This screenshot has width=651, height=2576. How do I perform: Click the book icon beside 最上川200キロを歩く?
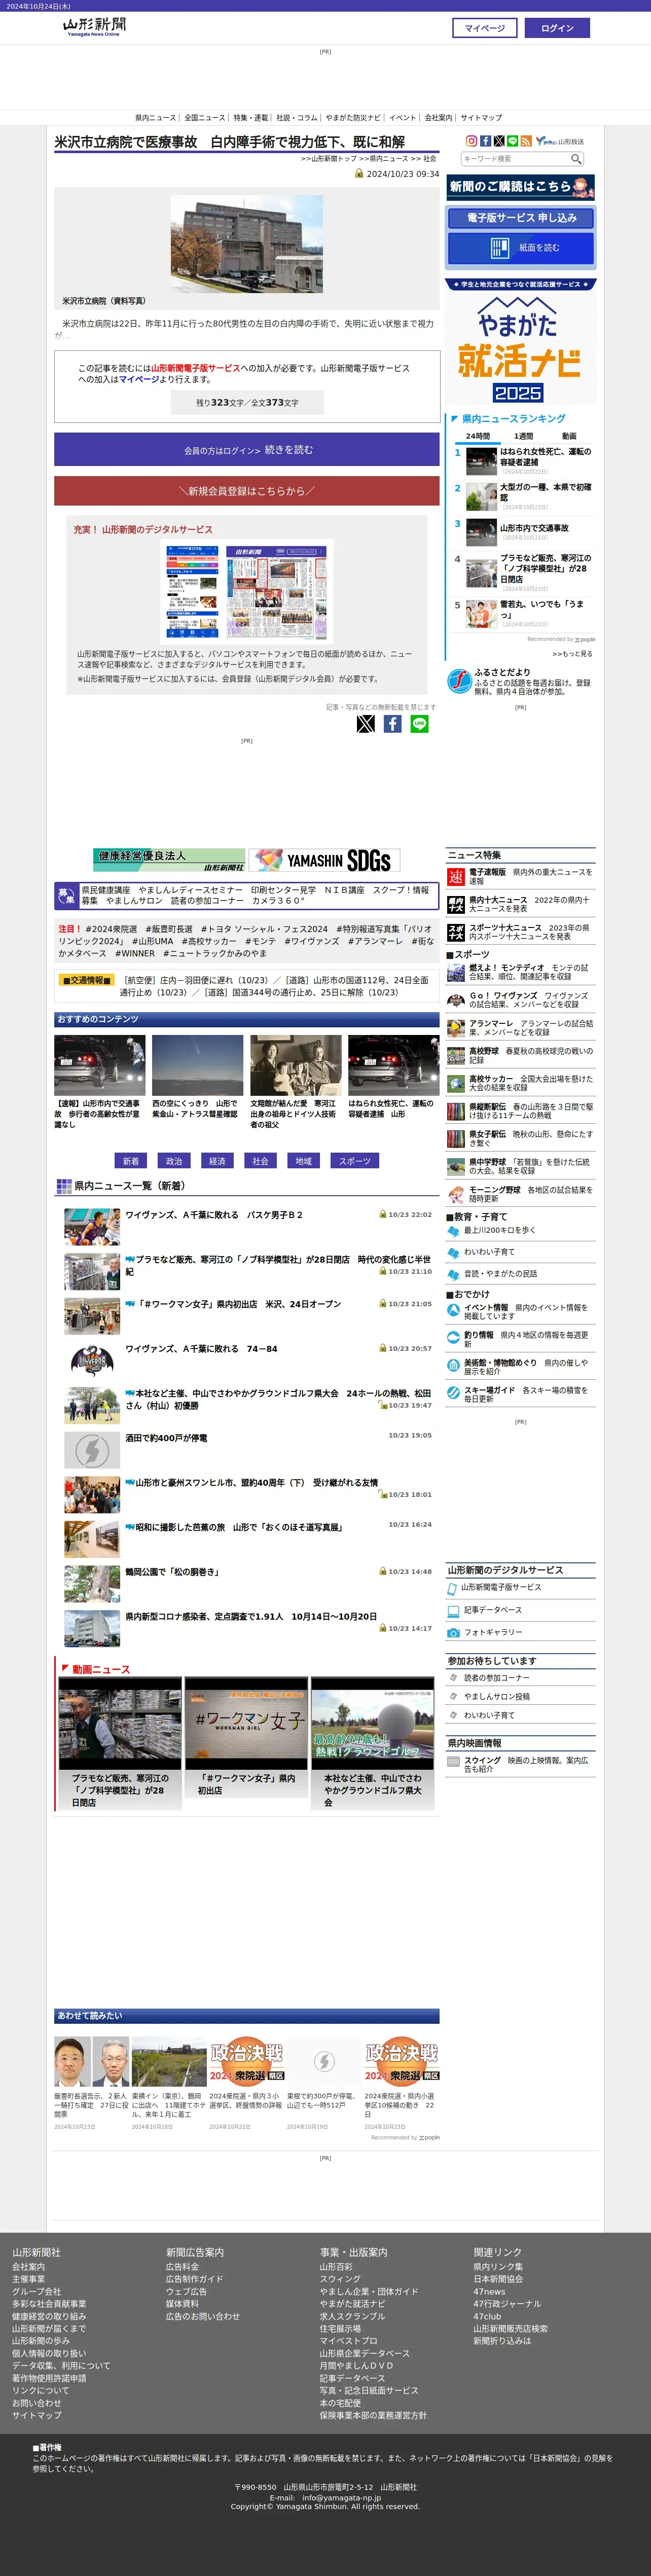pos(453,1231)
